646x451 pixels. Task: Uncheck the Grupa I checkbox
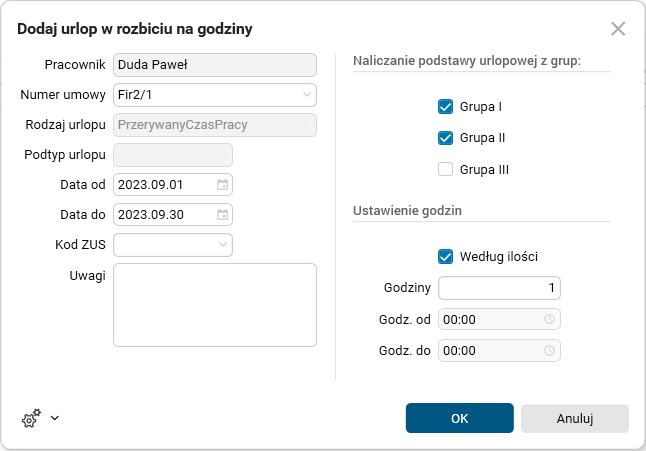446,106
